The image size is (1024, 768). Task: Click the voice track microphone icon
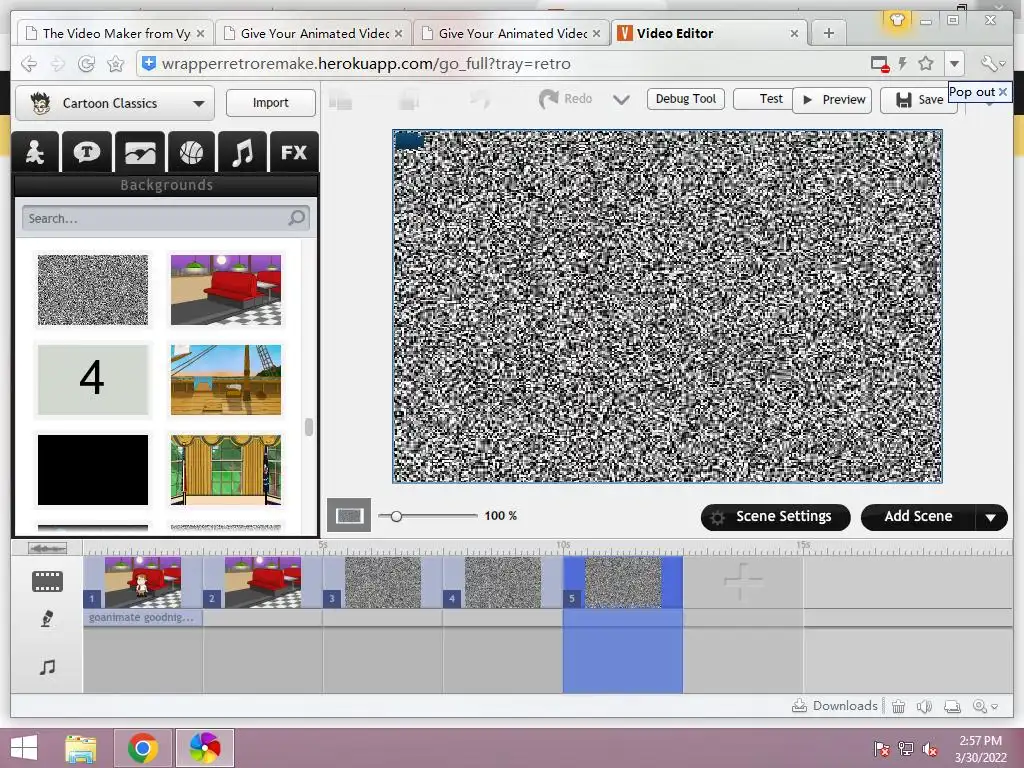pos(46,618)
